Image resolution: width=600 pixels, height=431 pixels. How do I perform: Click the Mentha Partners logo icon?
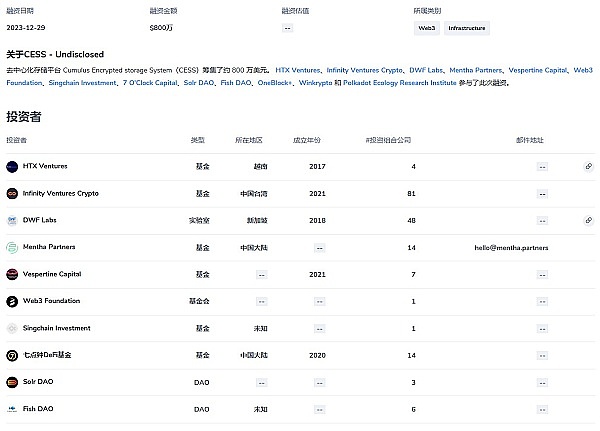[x=12, y=247]
